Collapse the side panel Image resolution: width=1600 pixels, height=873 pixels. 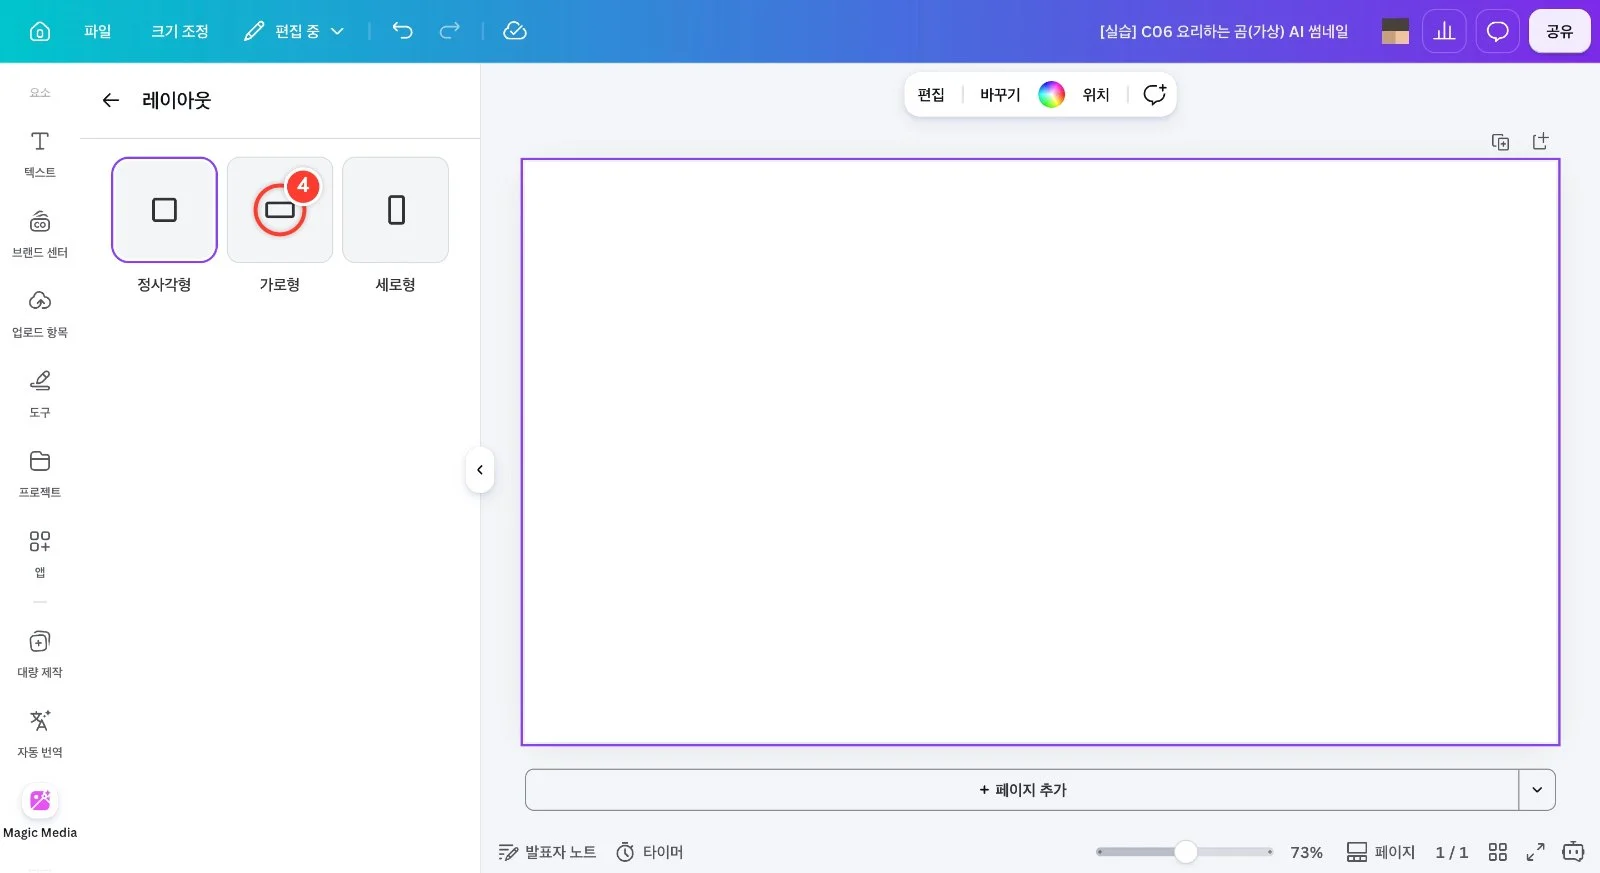coord(480,470)
